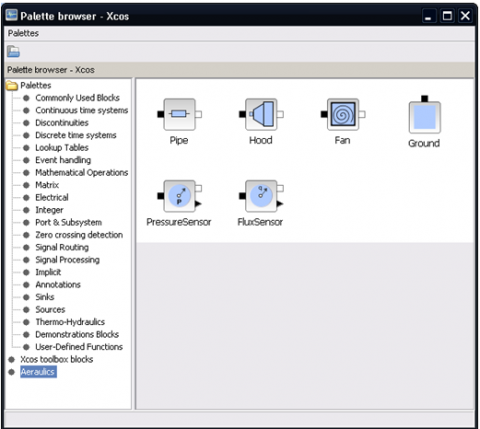Click the Fan block label
This screenshot has width=480, height=429.
[342, 140]
